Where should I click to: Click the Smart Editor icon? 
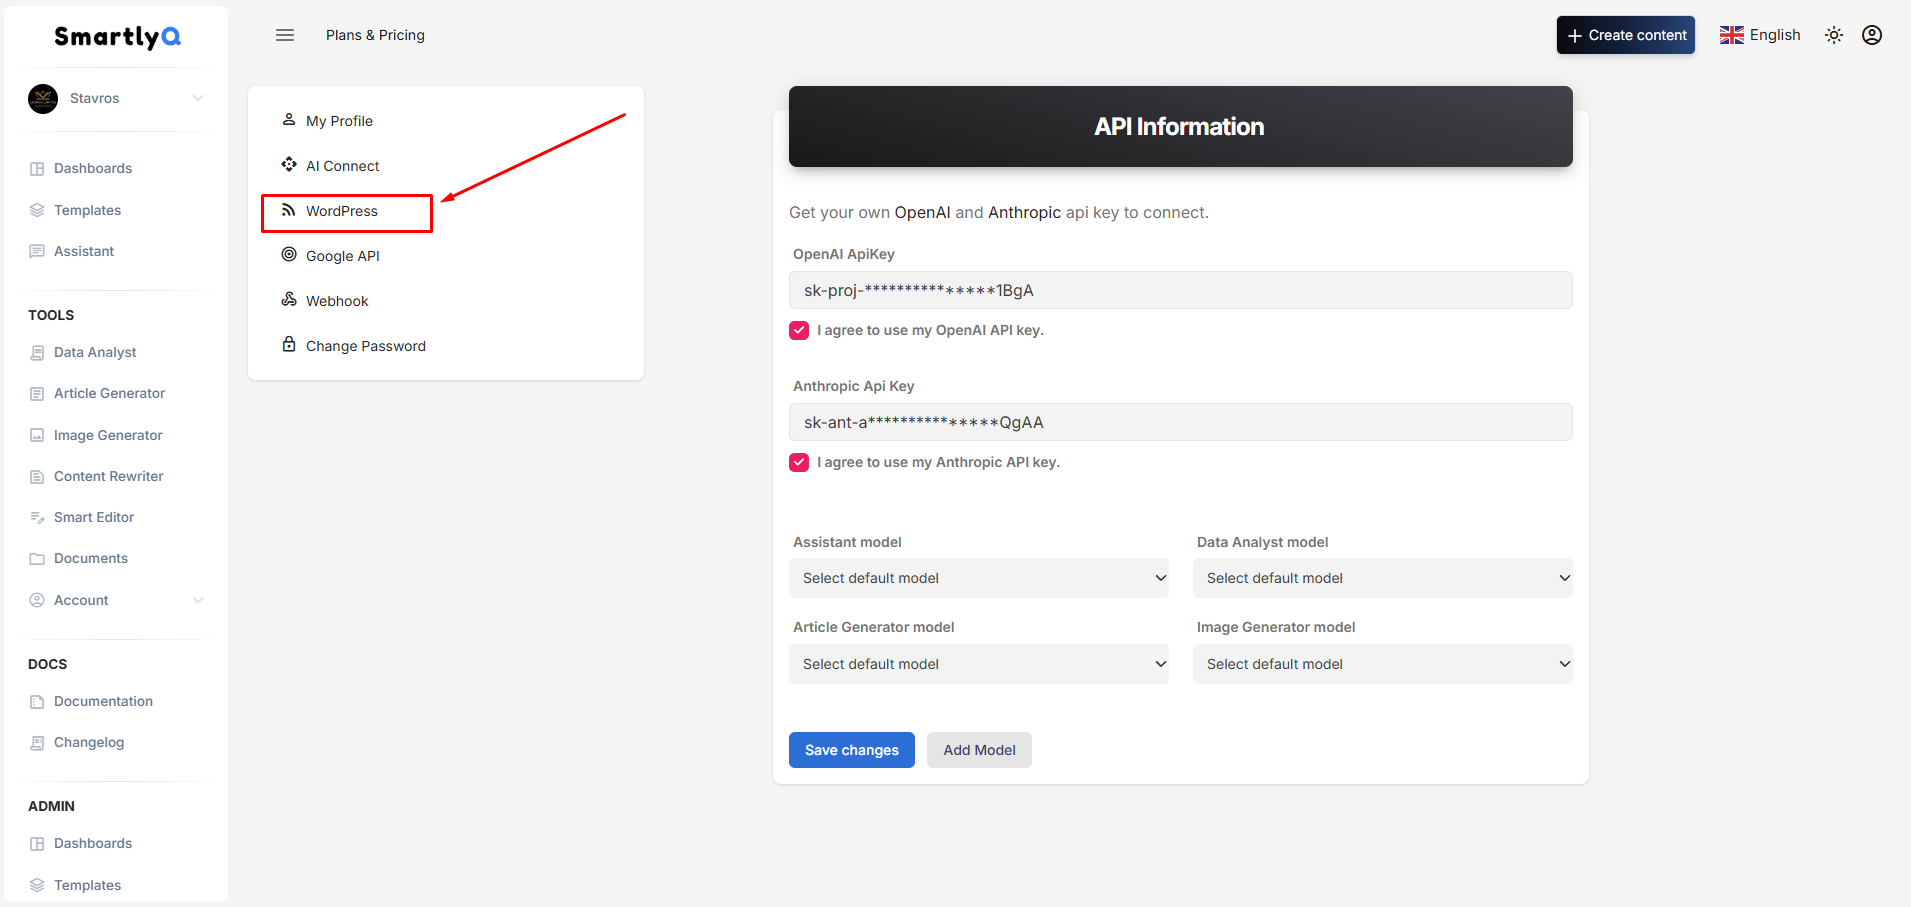coord(37,517)
